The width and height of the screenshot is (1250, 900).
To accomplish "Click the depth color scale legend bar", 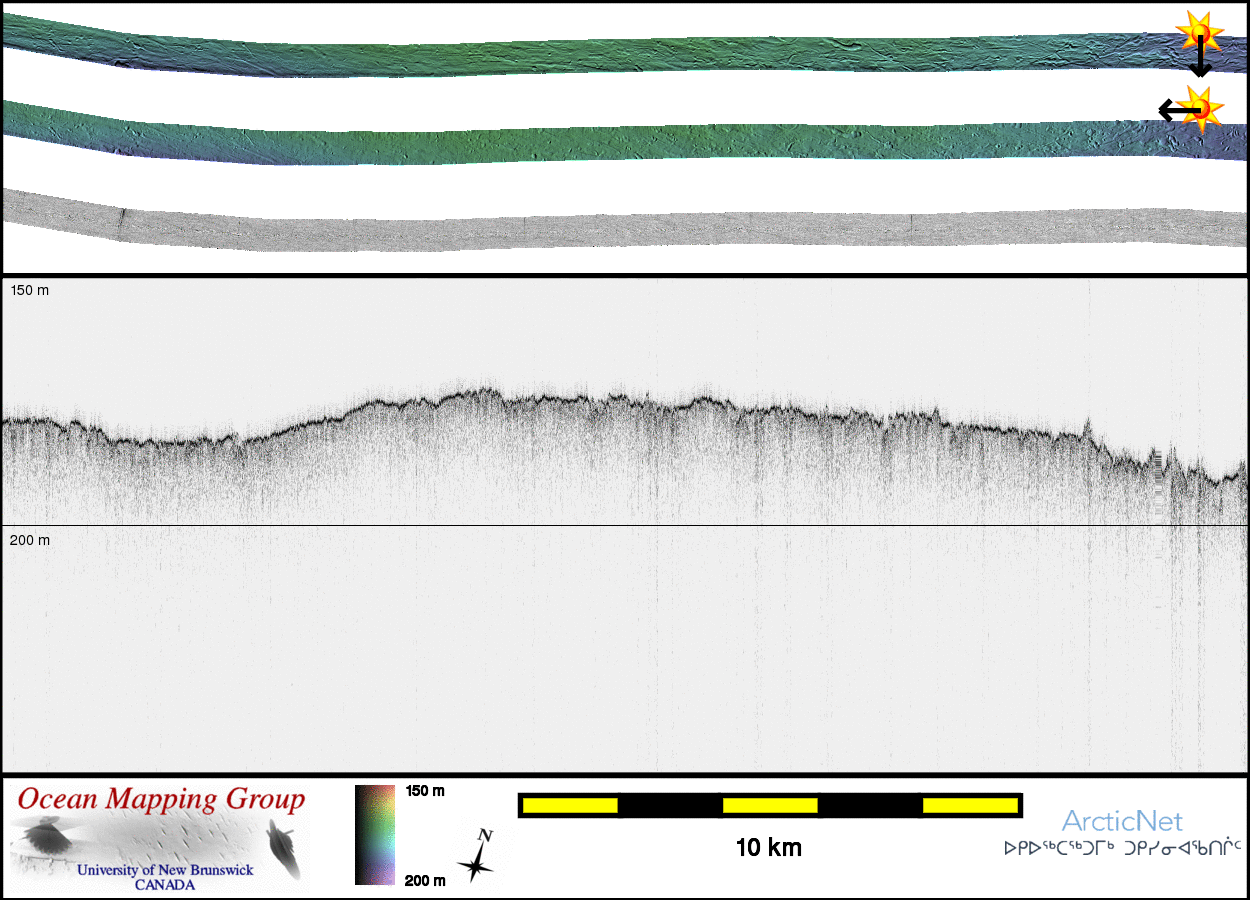I will coord(374,835).
